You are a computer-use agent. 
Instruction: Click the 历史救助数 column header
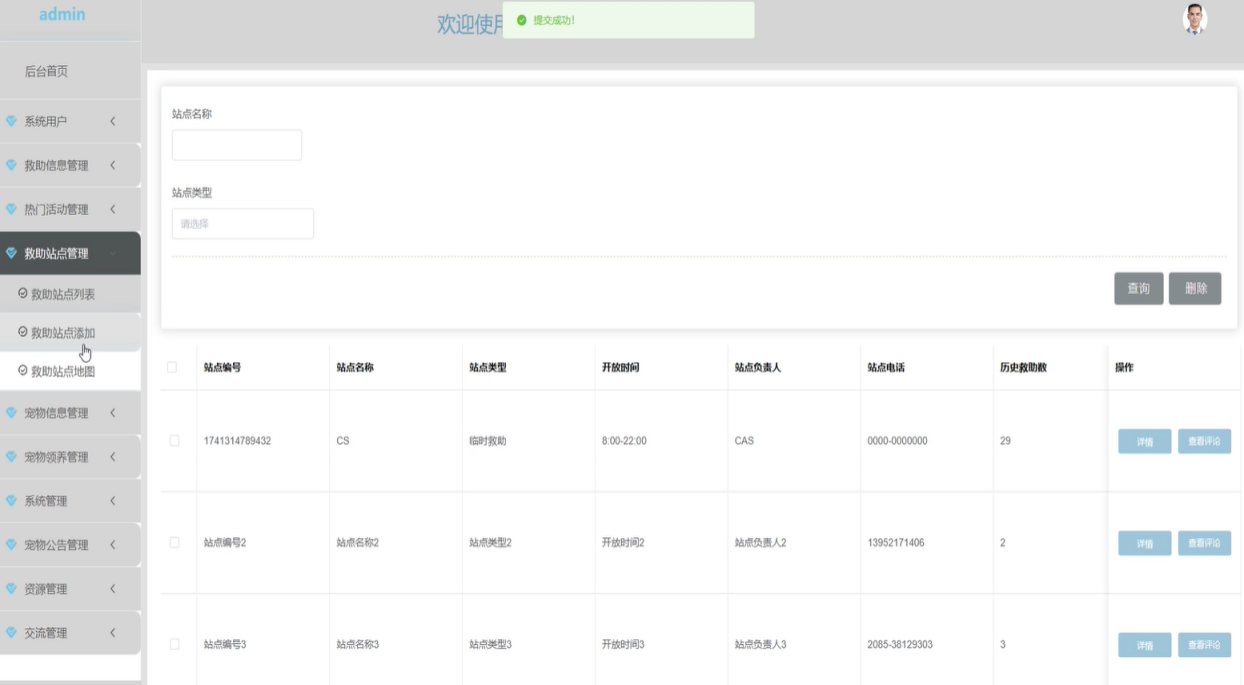(1023, 367)
